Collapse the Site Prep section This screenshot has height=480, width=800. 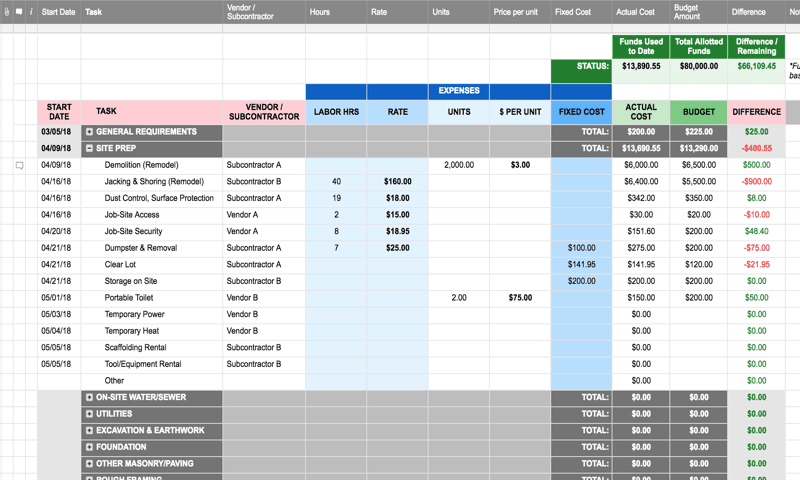[x=89, y=148]
